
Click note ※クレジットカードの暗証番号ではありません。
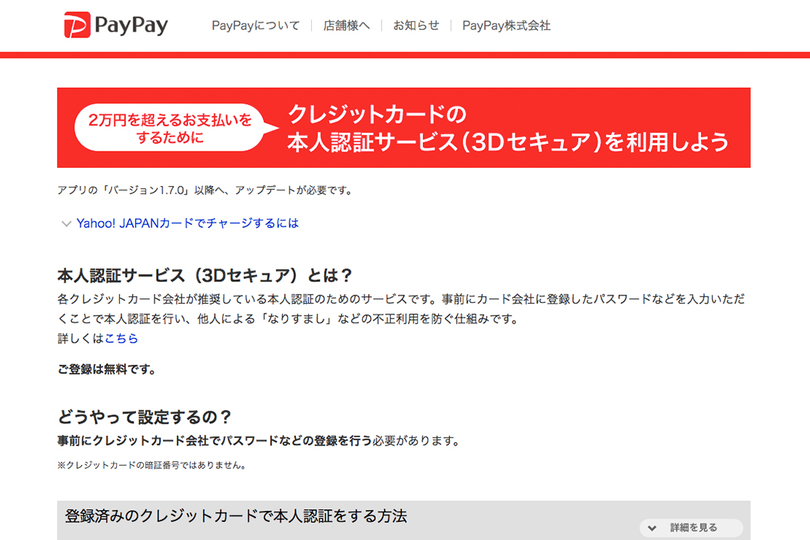click(x=152, y=465)
